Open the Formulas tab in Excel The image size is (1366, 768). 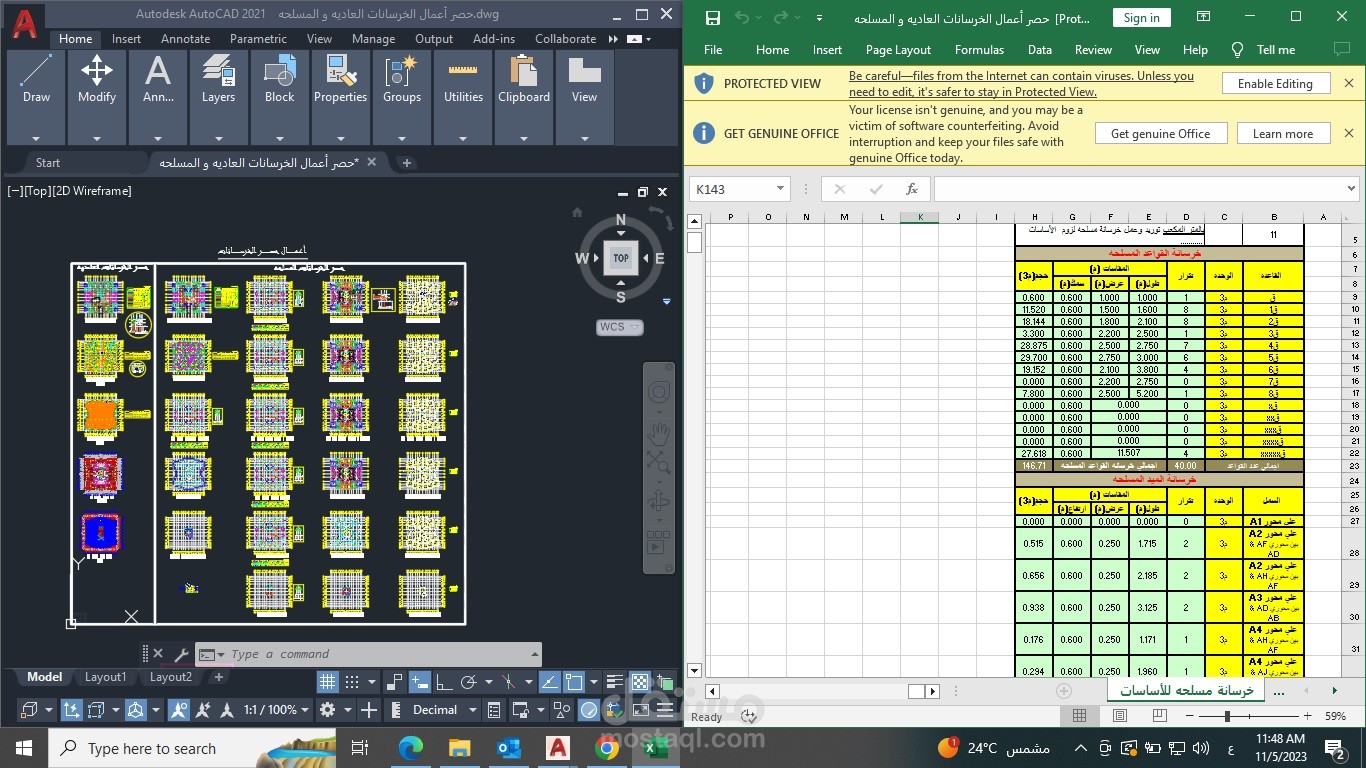(x=979, y=50)
